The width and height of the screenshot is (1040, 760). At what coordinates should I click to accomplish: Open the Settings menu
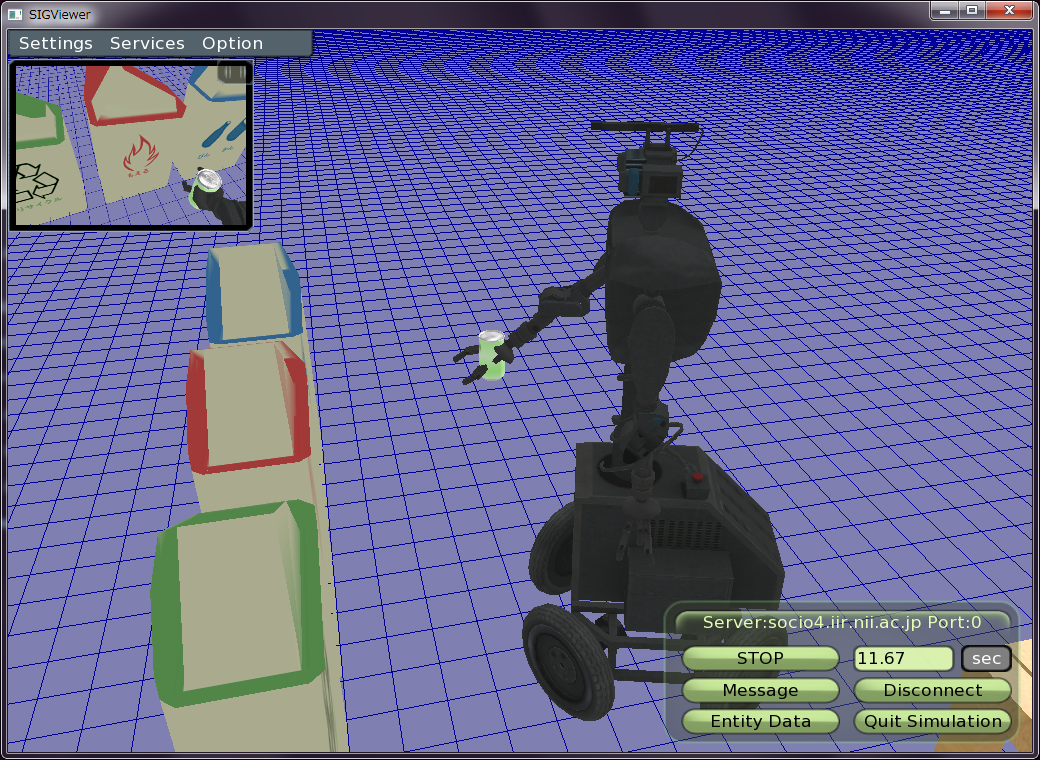(x=56, y=44)
